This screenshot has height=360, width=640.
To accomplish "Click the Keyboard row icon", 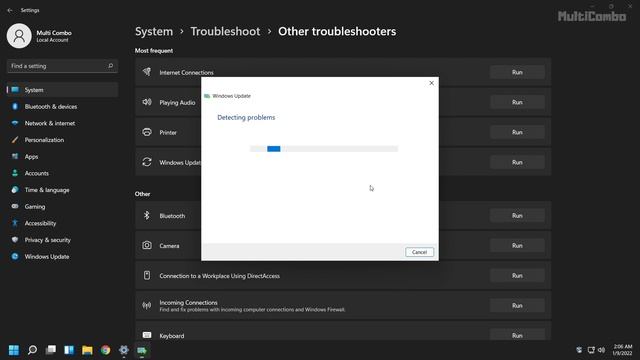I will tap(147, 335).
